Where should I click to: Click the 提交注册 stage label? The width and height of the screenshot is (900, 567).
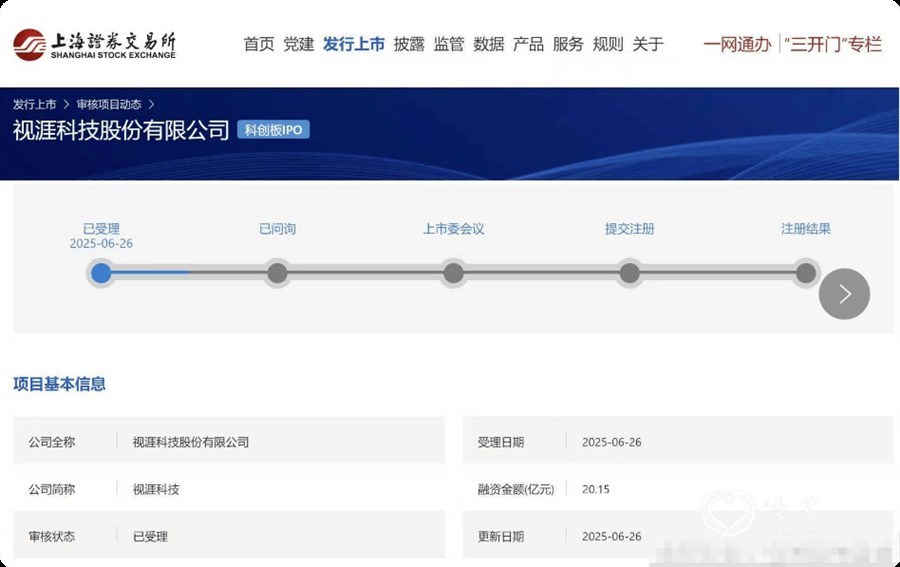point(630,229)
